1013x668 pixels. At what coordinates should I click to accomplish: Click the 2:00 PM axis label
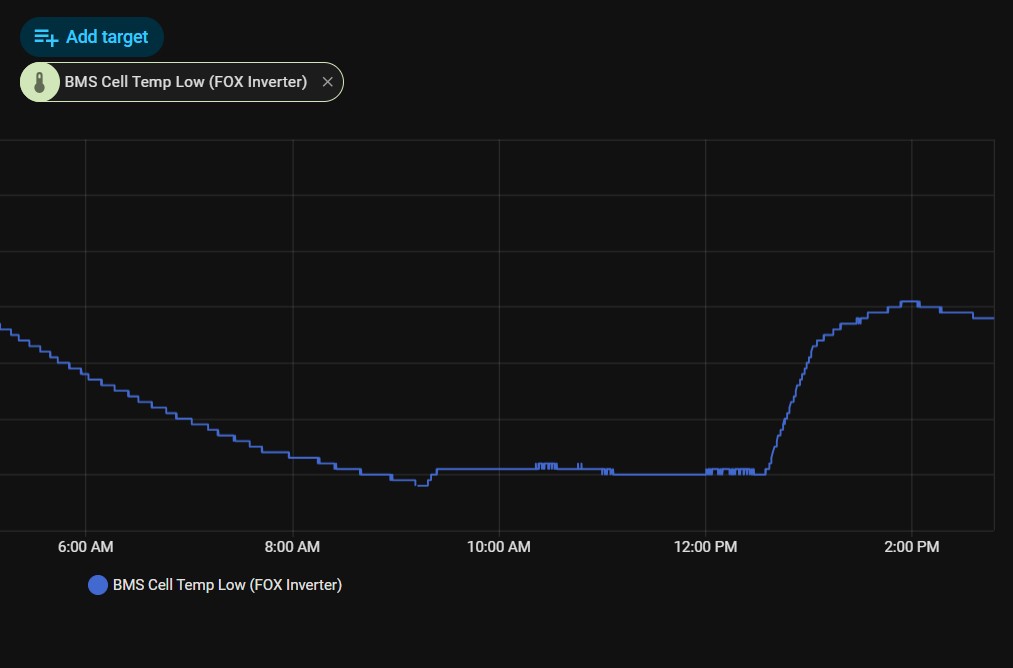coord(912,547)
